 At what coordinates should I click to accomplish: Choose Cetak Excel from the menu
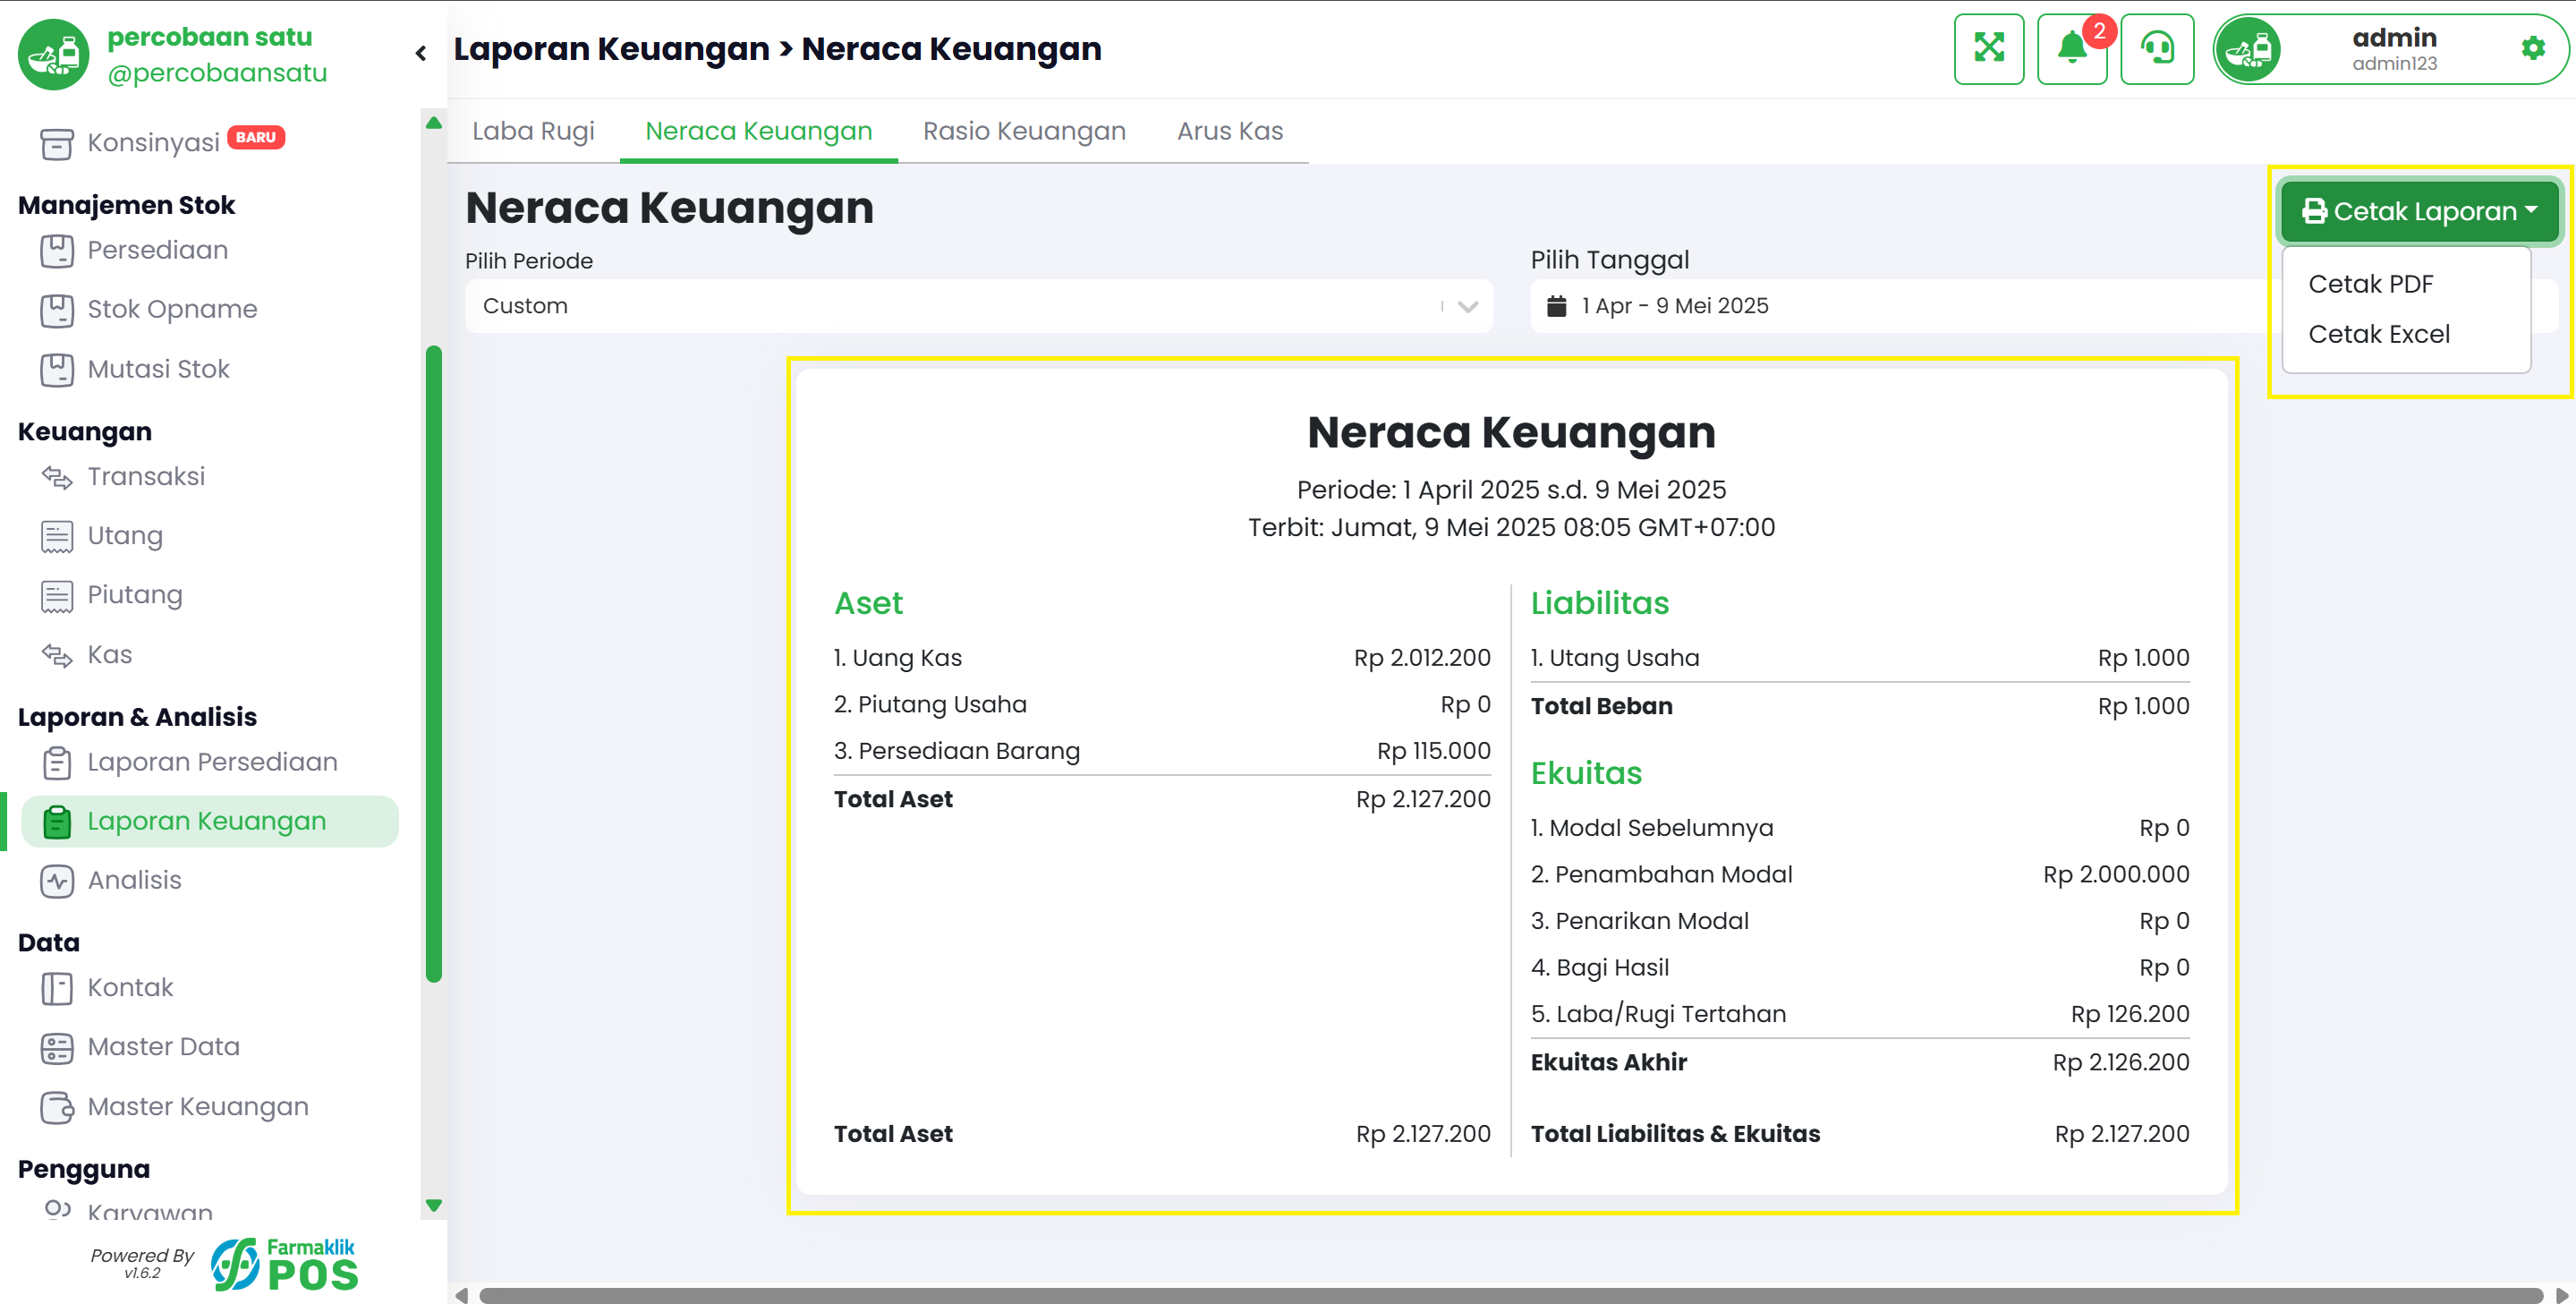click(x=2378, y=334)
